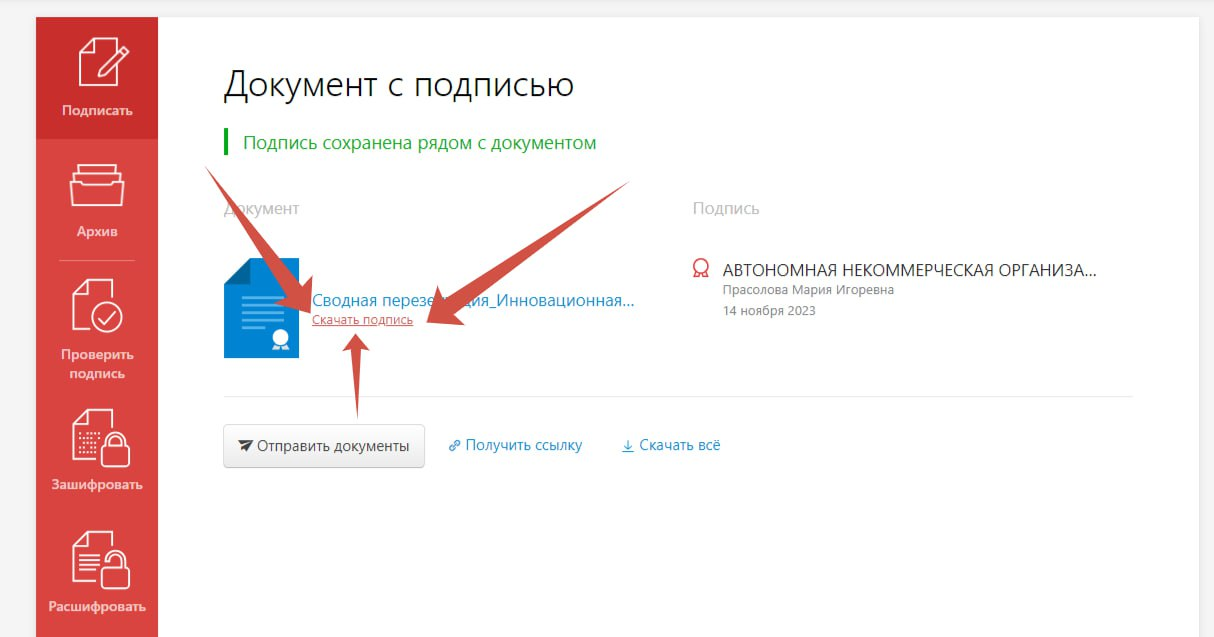
Task: Download everything using Скачать всё
Action: pos(679,445)
